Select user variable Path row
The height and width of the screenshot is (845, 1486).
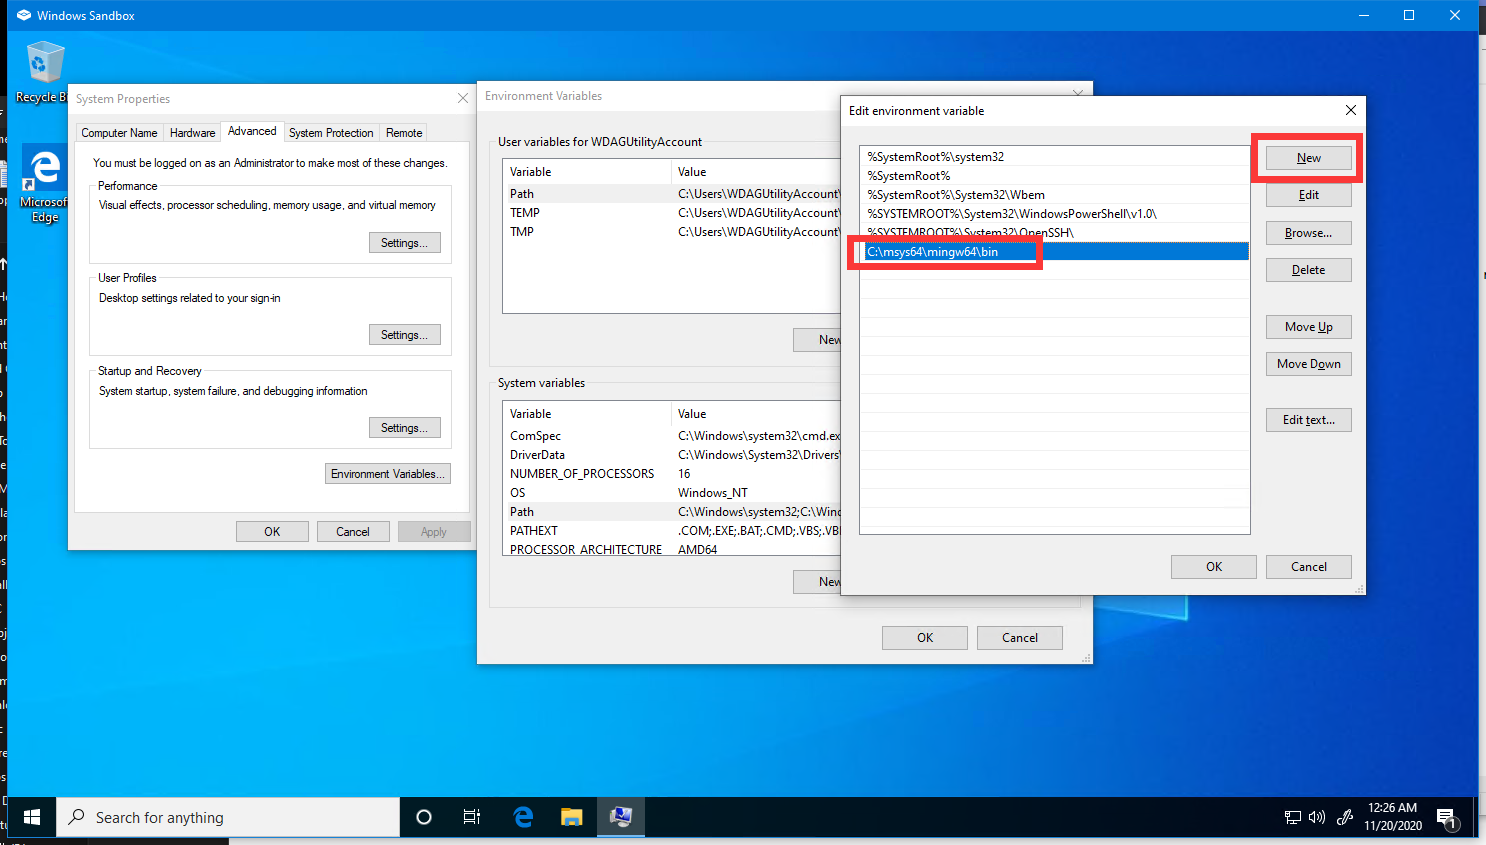(674, 194)
